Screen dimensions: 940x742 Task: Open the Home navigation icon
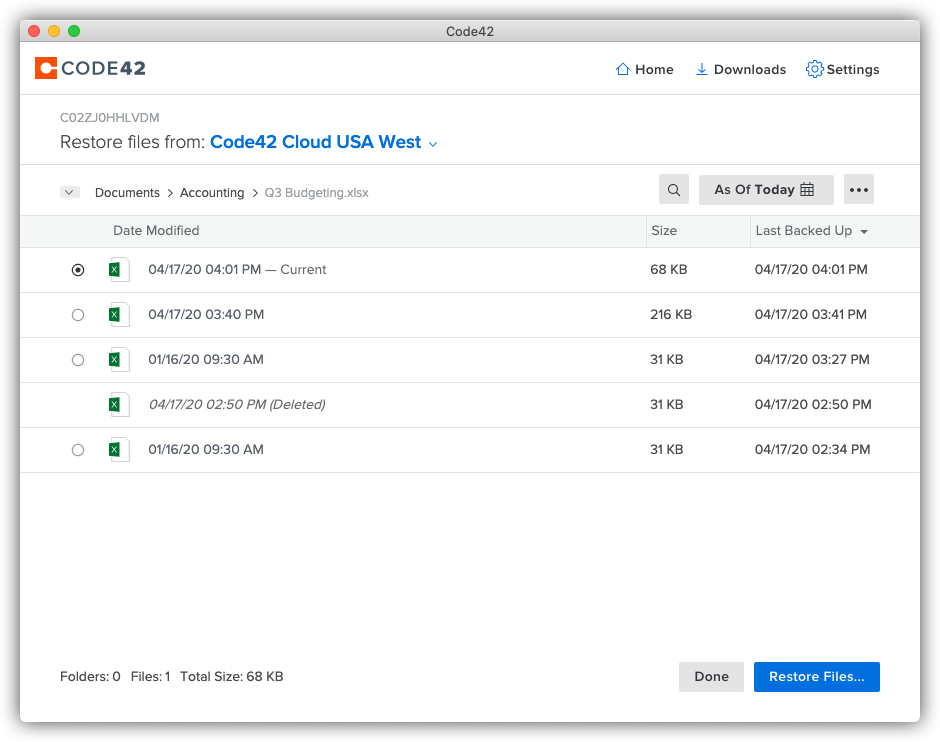(x=620, y=69)
